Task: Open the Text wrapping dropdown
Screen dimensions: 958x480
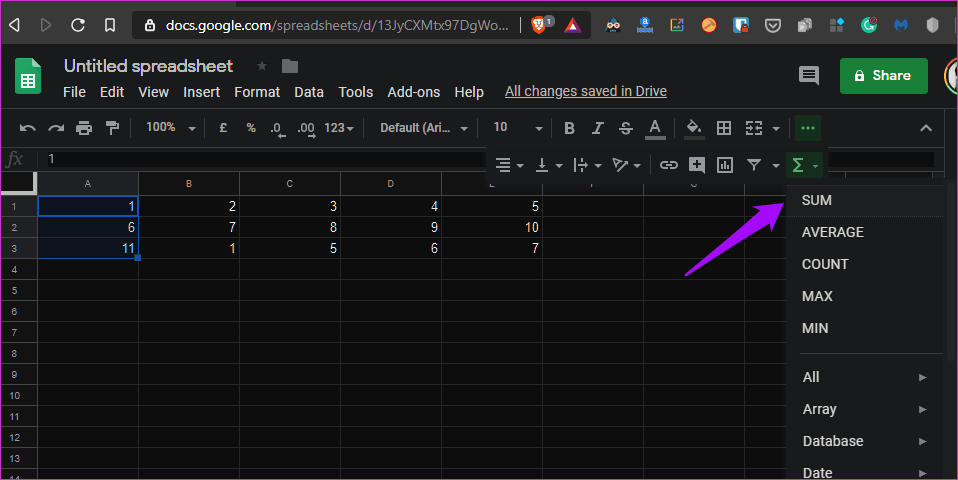Action: coord(587,165)
